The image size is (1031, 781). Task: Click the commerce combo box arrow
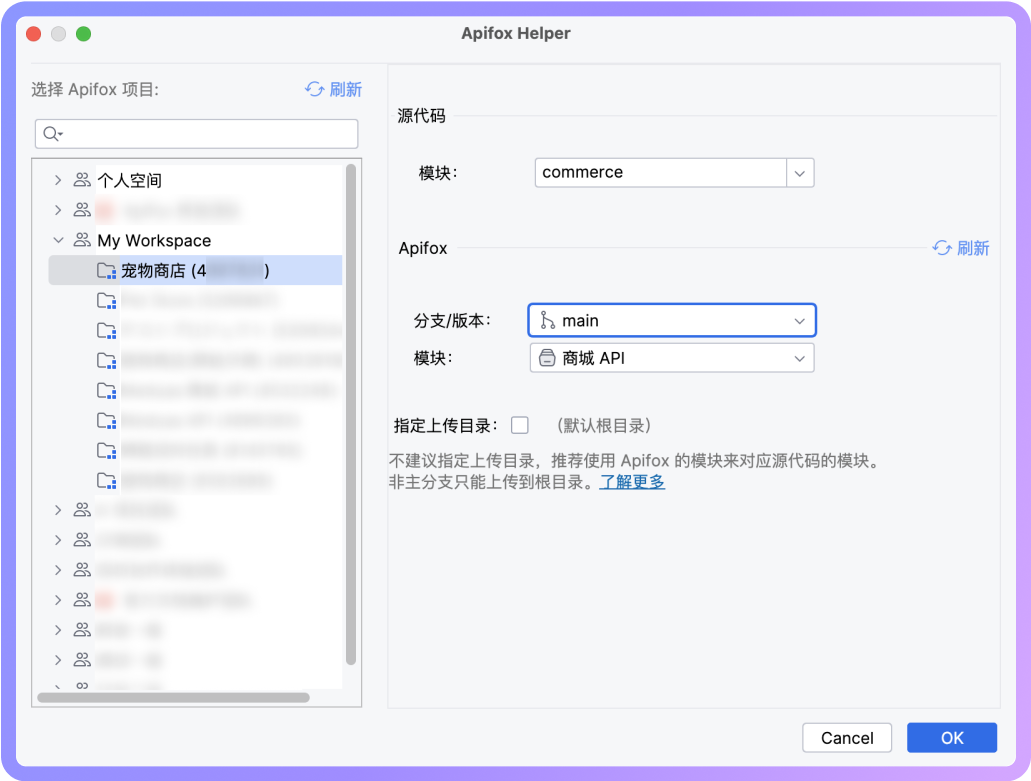800,174
